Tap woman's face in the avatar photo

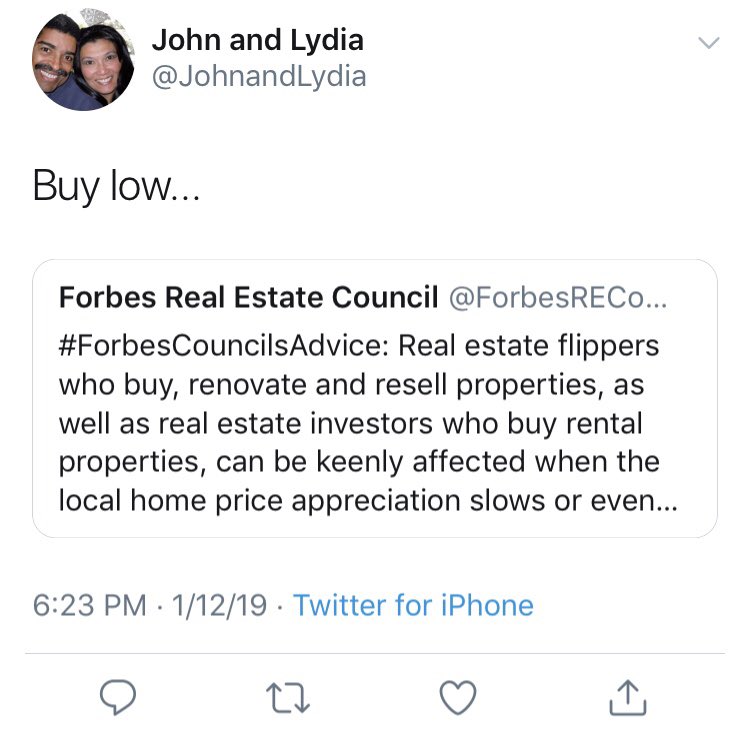99,67
